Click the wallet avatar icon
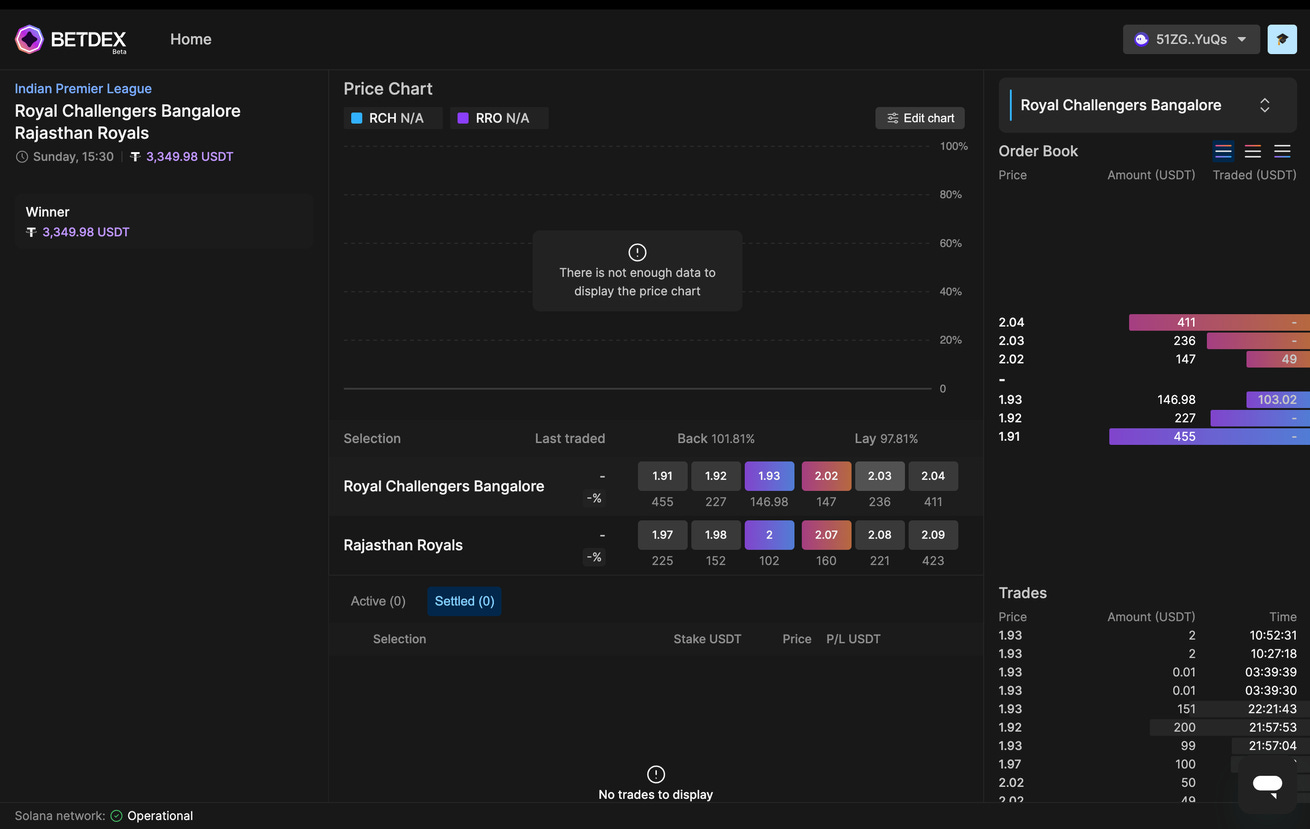 (x=1141, y=39)
